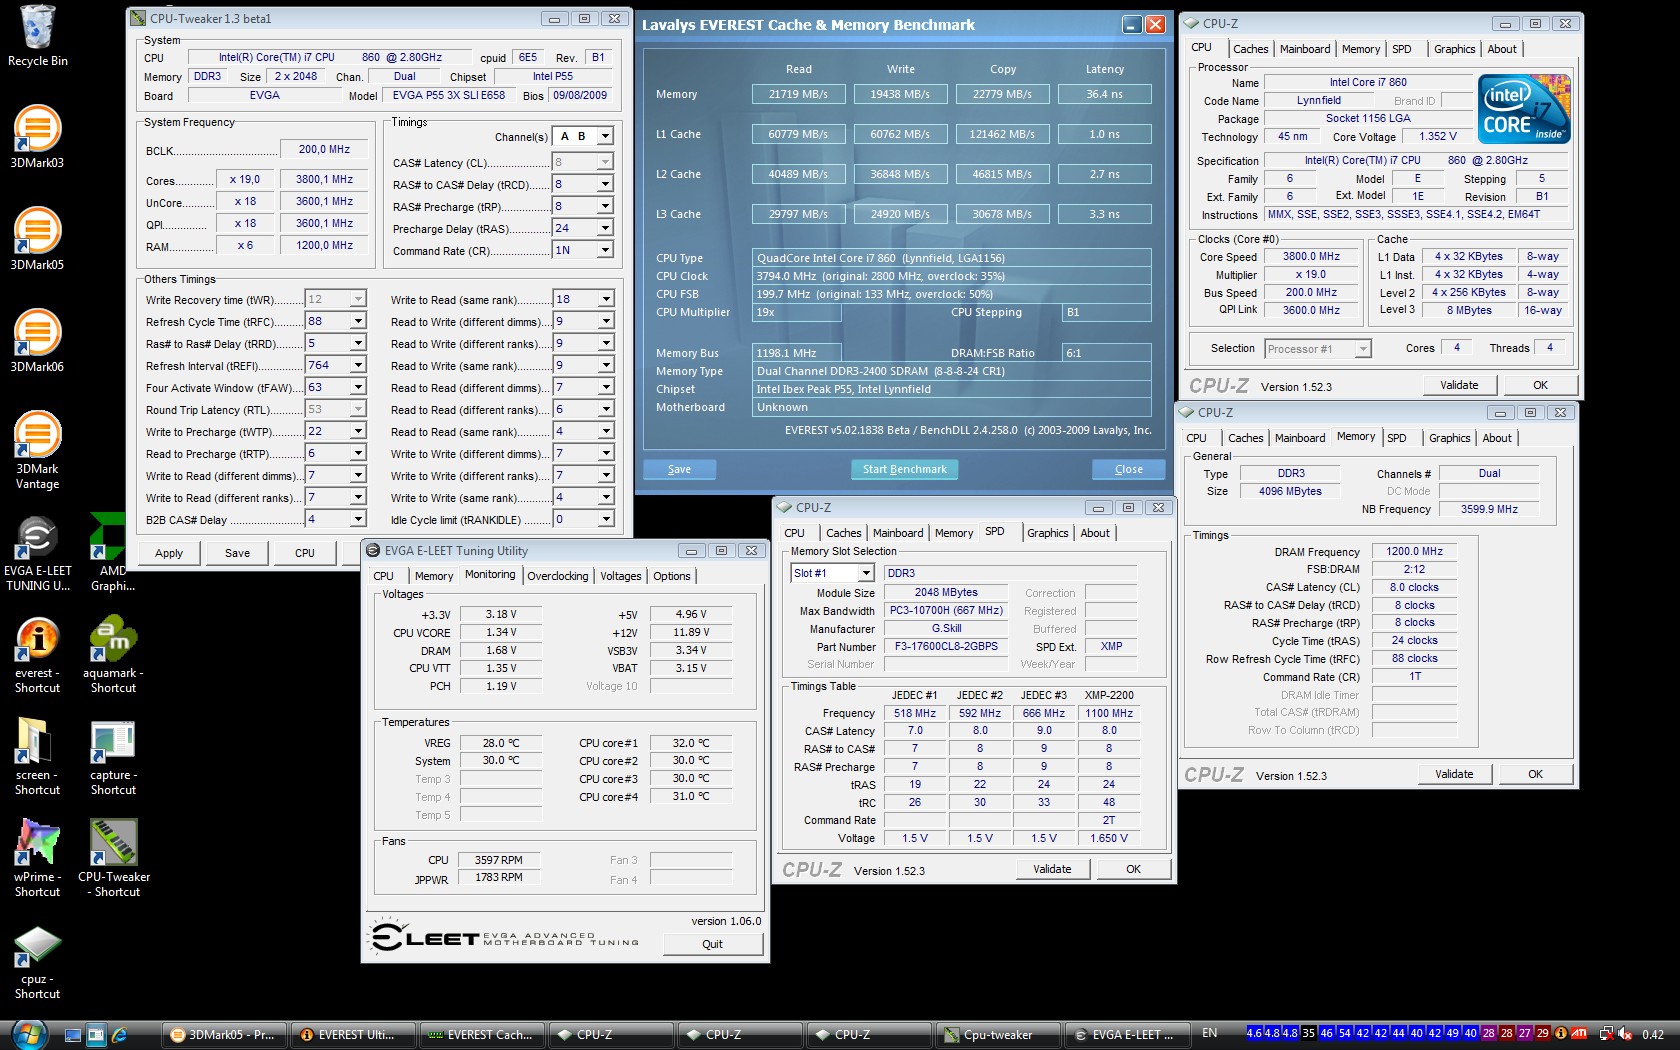Click the Memory Read 21719 MB/s result

(798, 94)
